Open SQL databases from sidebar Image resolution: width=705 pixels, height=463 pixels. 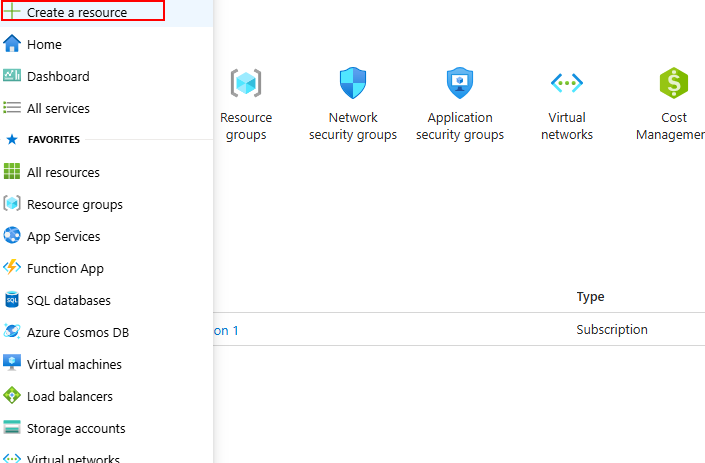point(69,300)
